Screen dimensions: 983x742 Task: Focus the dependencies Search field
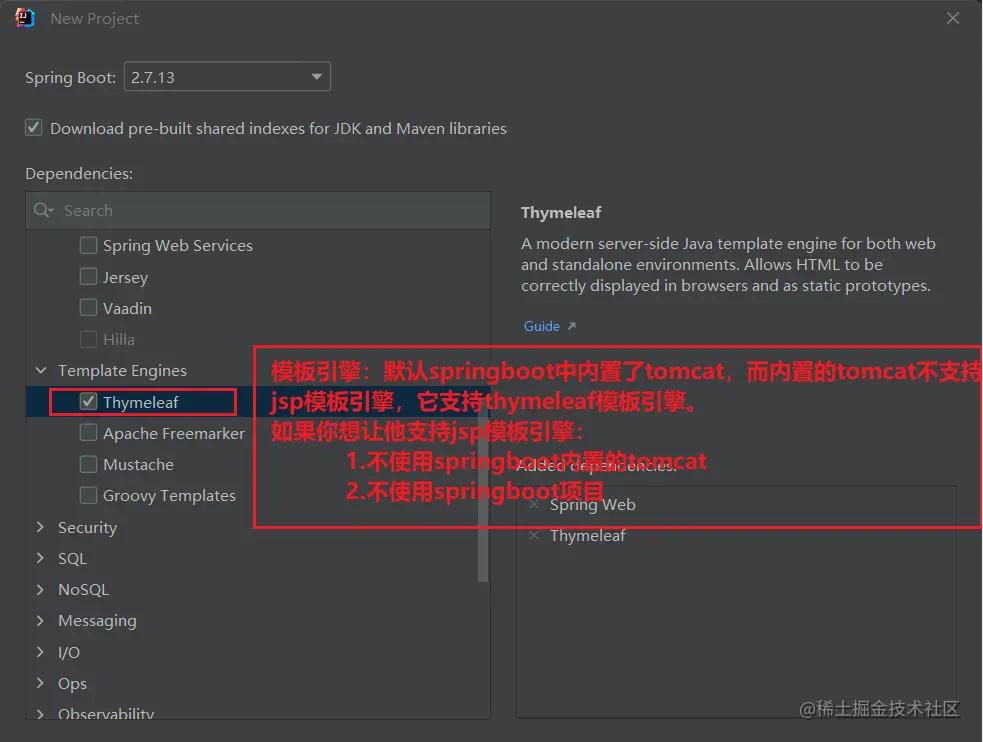tap(258, 211)
